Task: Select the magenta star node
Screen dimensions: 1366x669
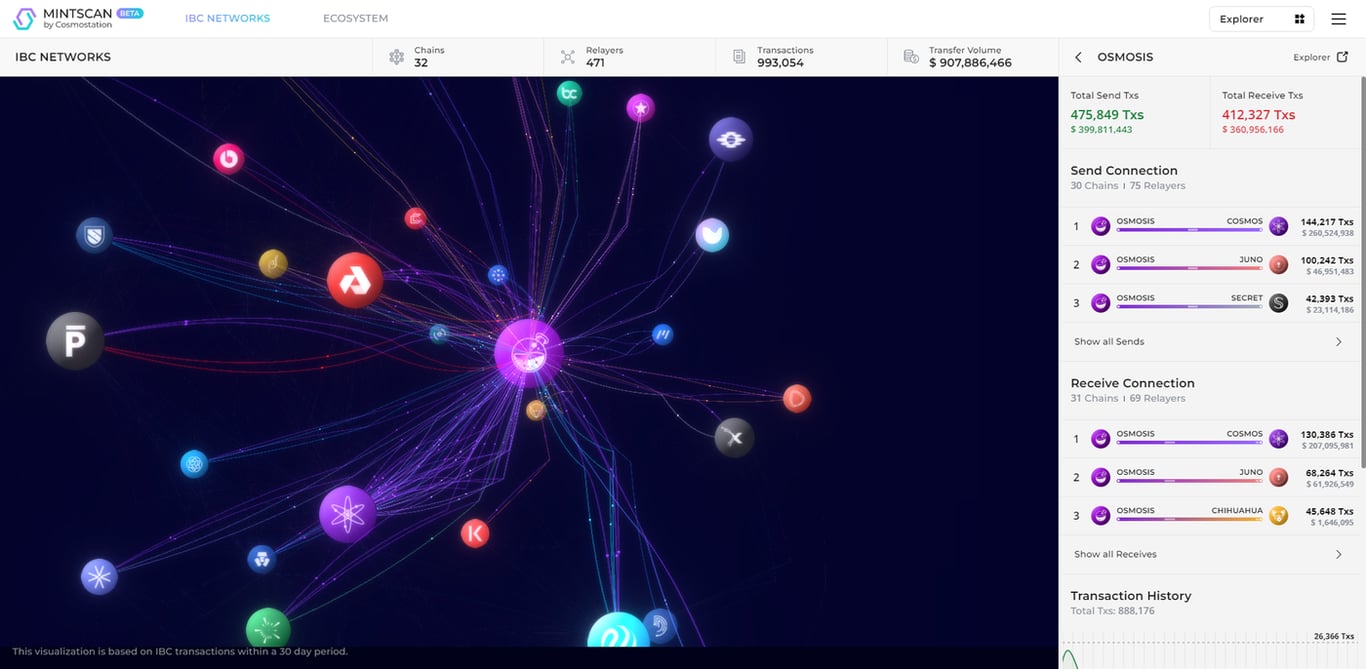Action: [640, 107]
